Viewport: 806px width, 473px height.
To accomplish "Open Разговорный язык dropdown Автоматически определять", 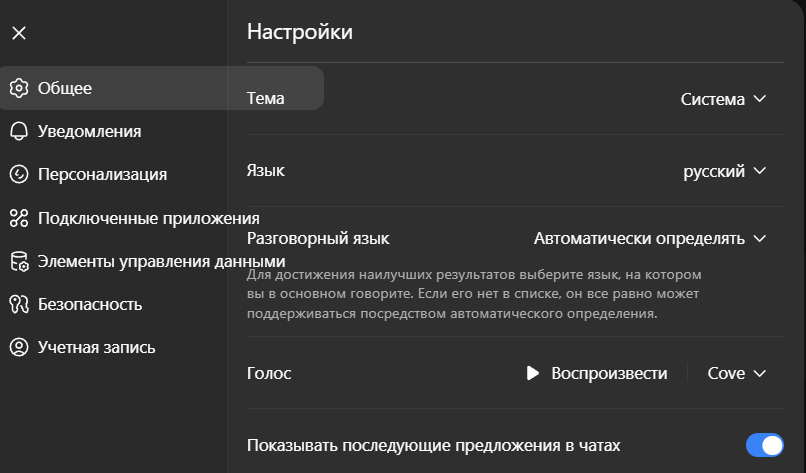I will click(x=650, y=239).
